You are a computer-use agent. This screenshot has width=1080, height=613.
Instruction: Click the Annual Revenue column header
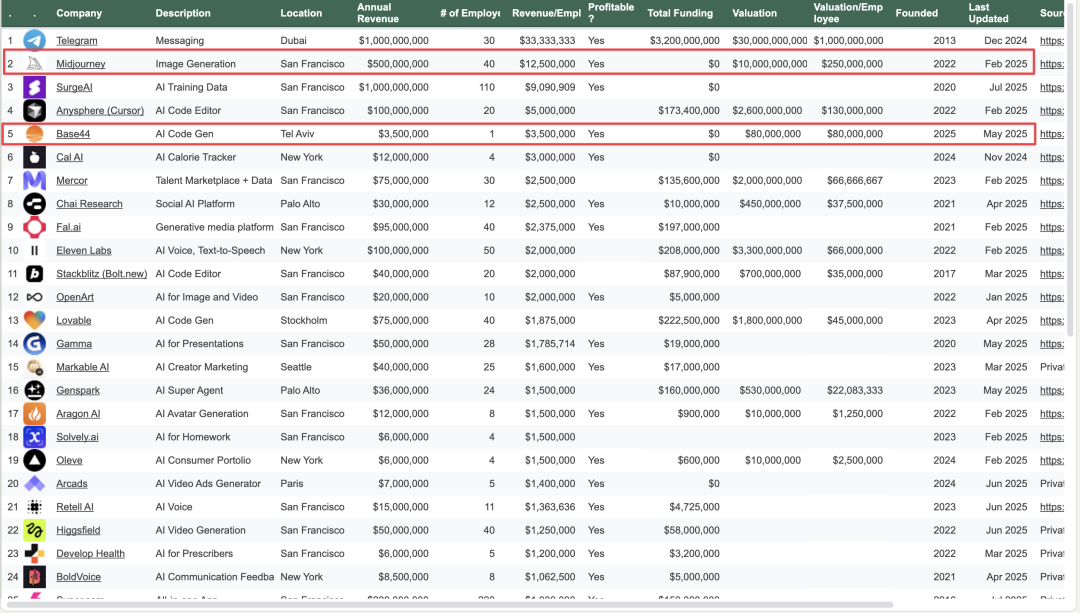[x=377, y=13]
